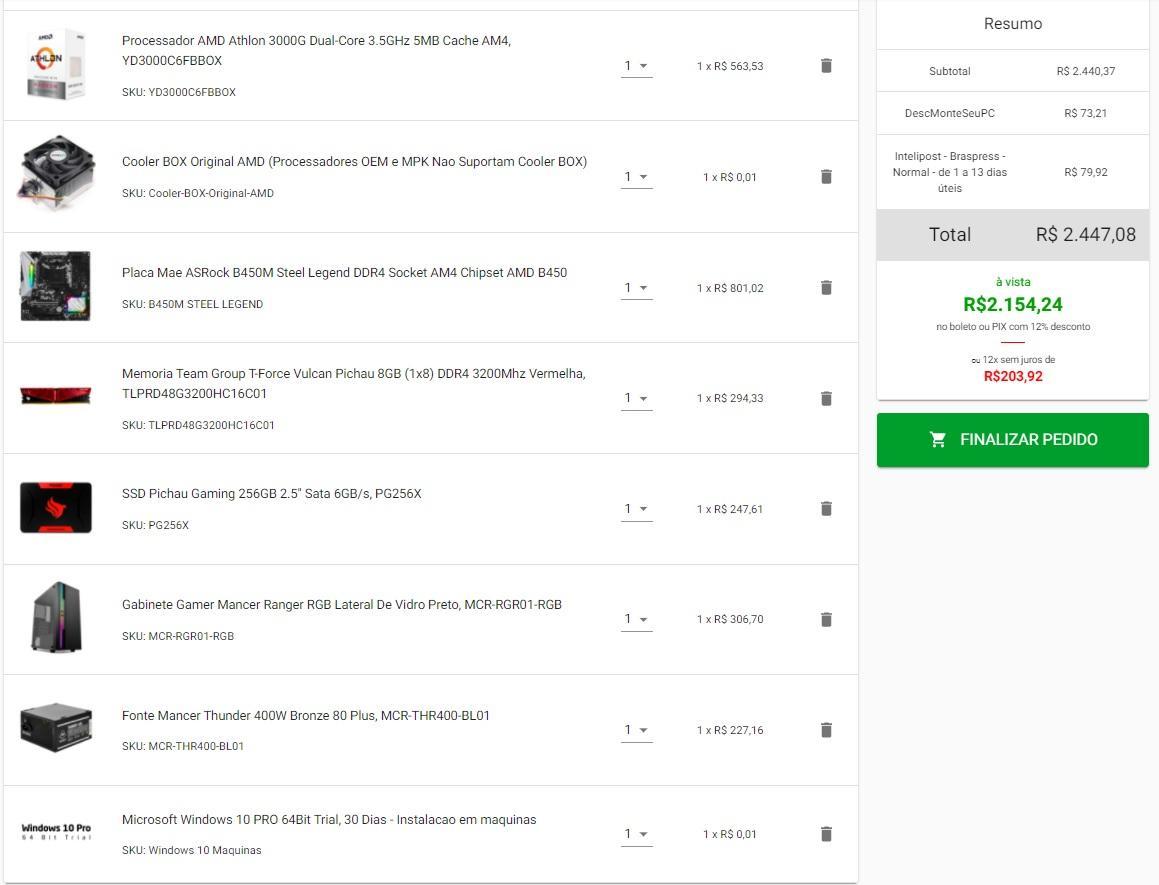This screenshot has height=885, width=1159.
Task: Select SKU: B450M STEEL LEGEND text
Action: point(192,304)
